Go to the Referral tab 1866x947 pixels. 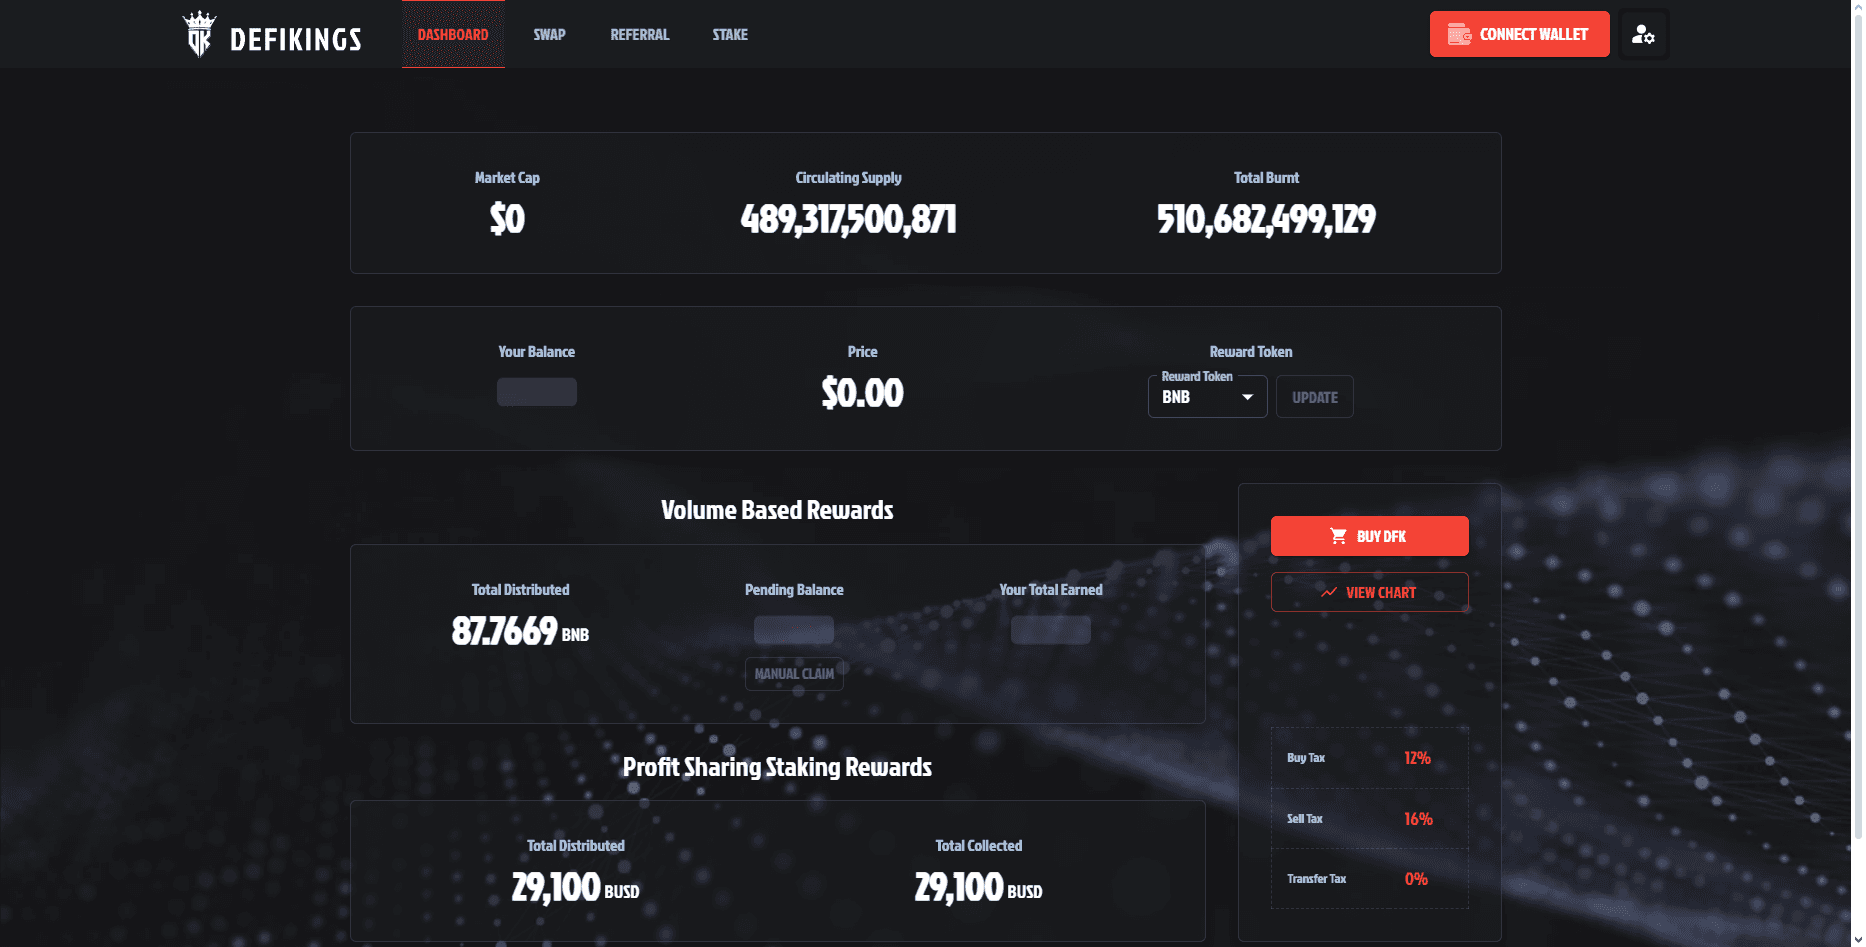pyautogui.click(x=640, y=34)
